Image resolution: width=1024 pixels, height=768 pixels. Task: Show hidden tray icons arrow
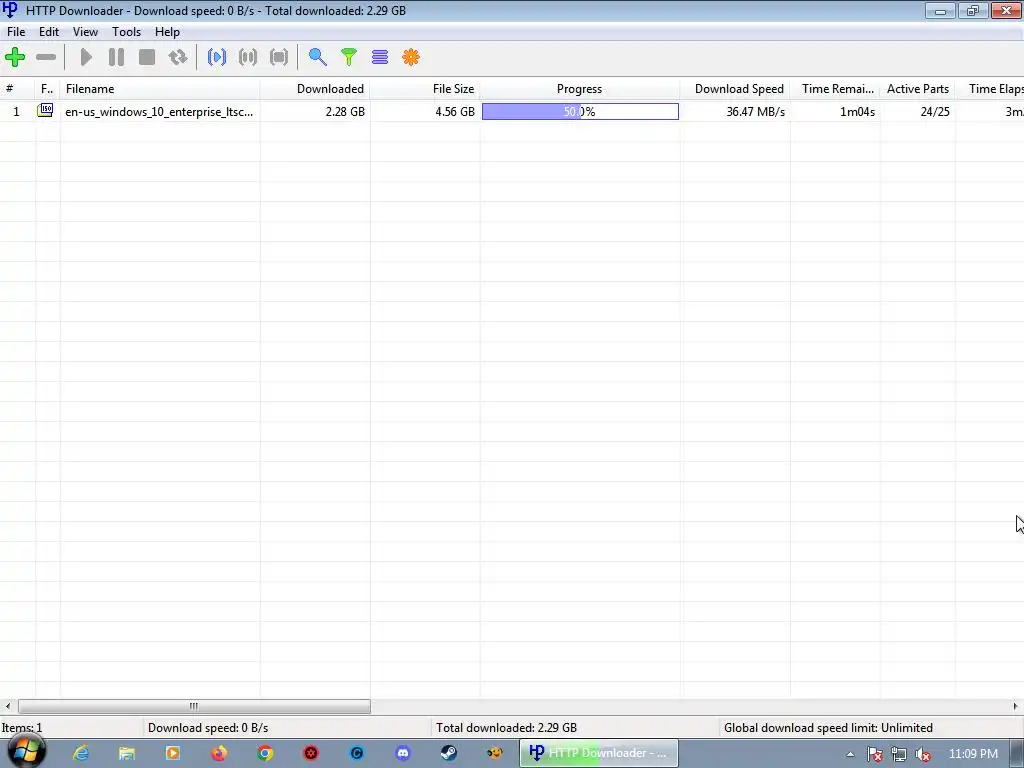tap(850, 754)
